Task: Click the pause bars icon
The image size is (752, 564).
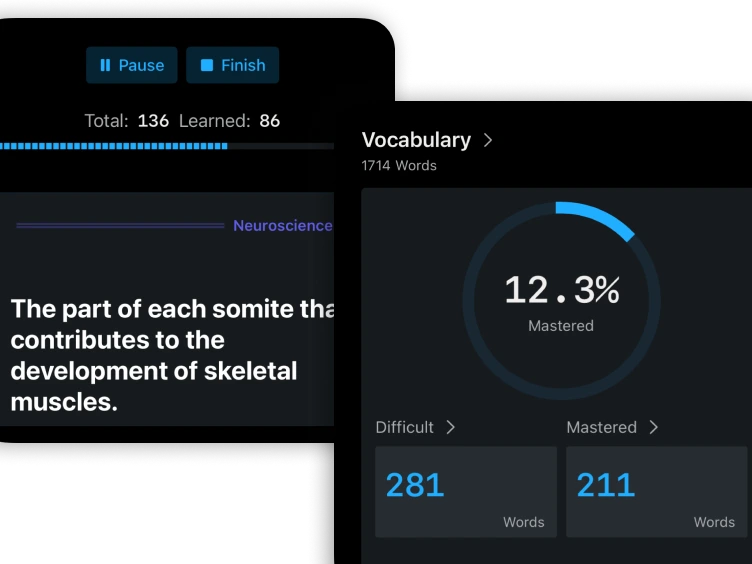Action: (105, 65)
